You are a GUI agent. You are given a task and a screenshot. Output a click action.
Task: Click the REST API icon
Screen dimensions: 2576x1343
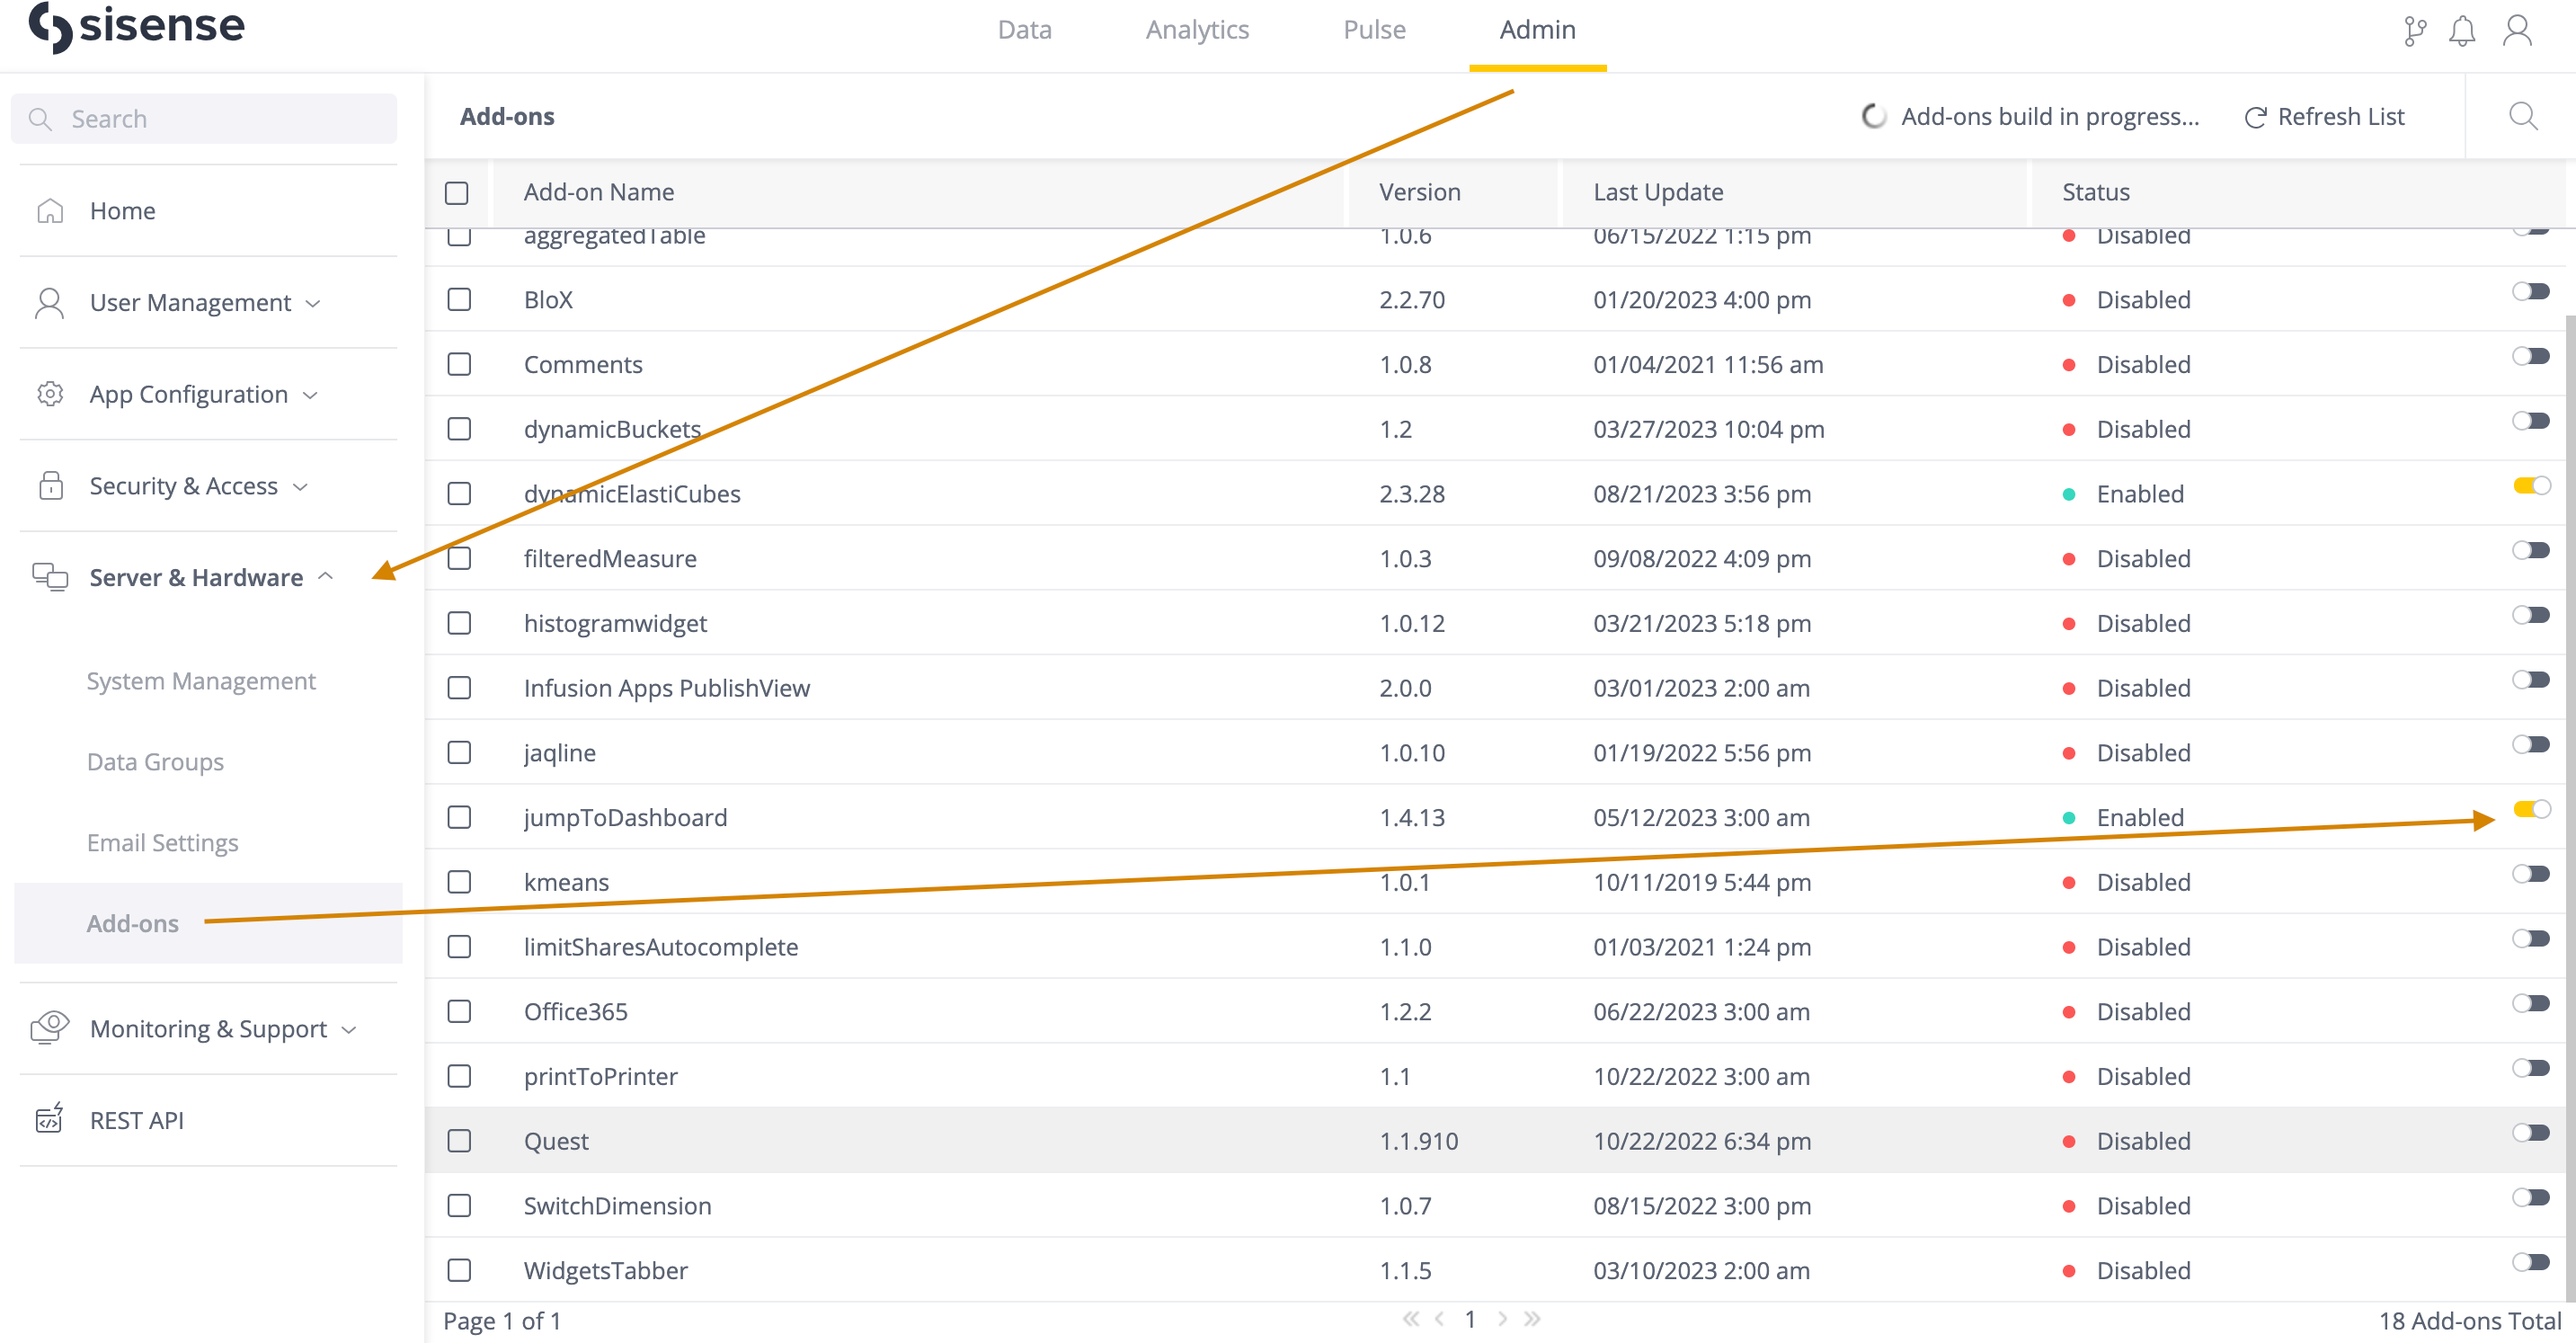click(49, 1120)
